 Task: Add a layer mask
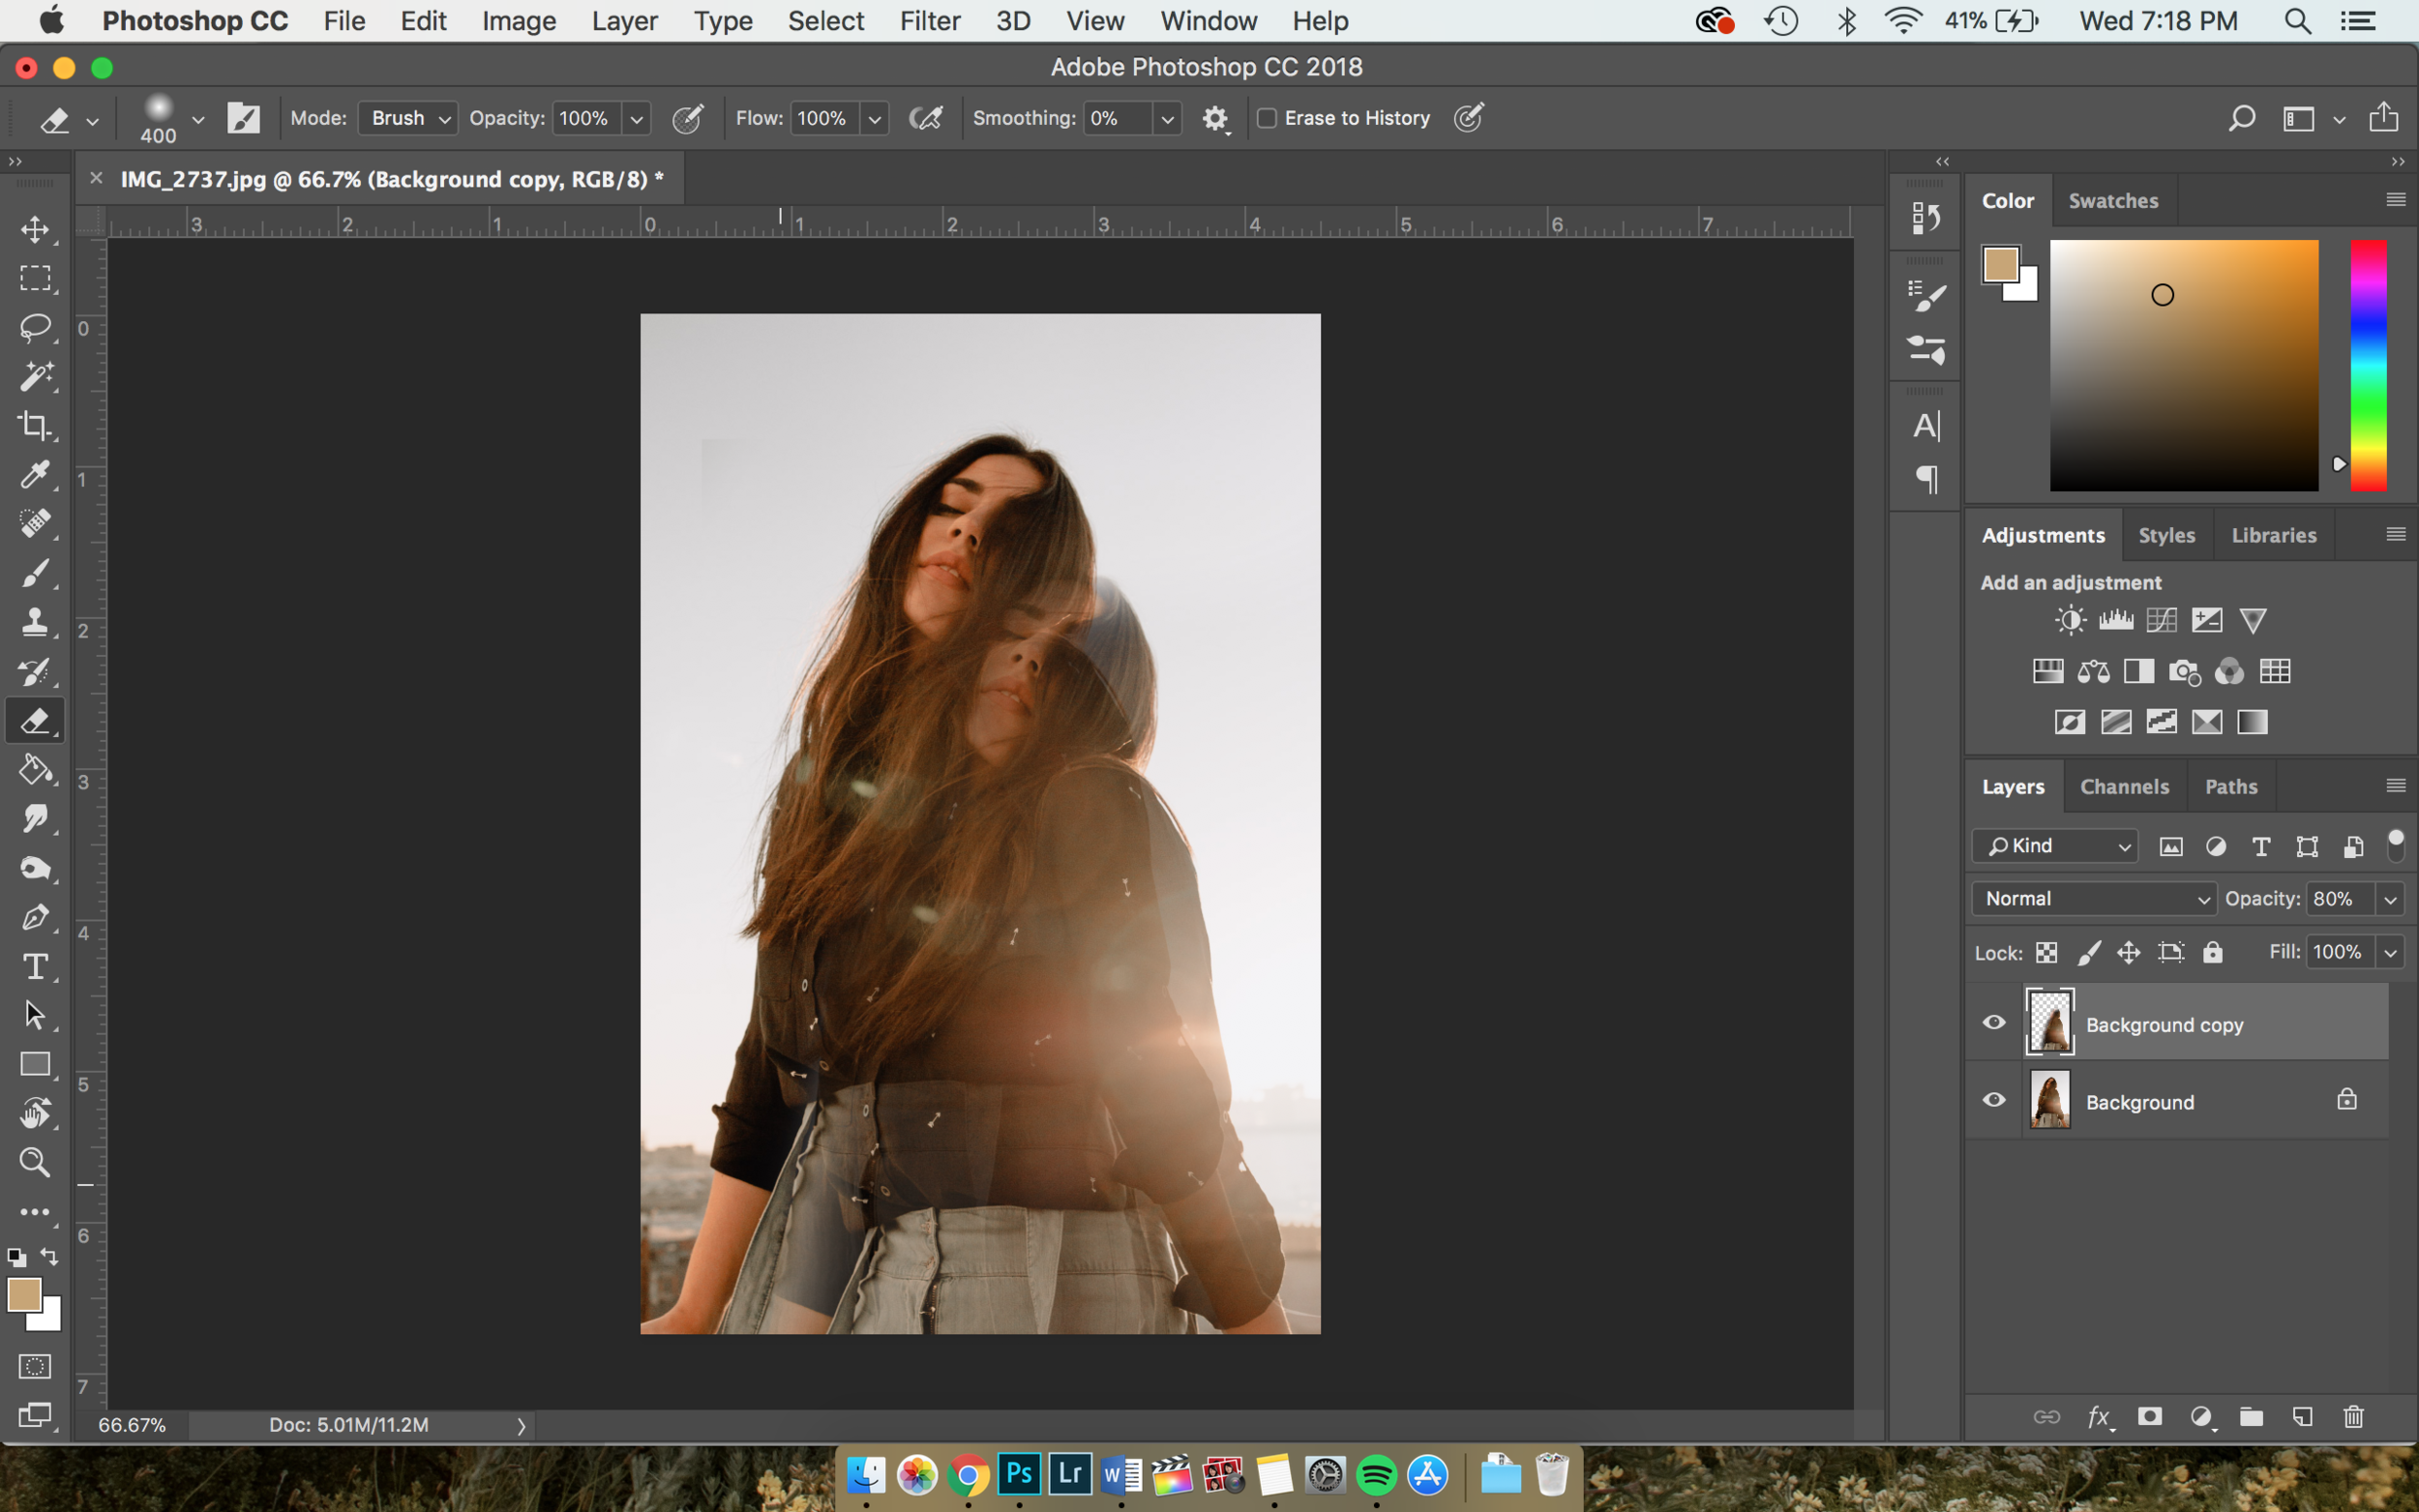[2149, 1416]
